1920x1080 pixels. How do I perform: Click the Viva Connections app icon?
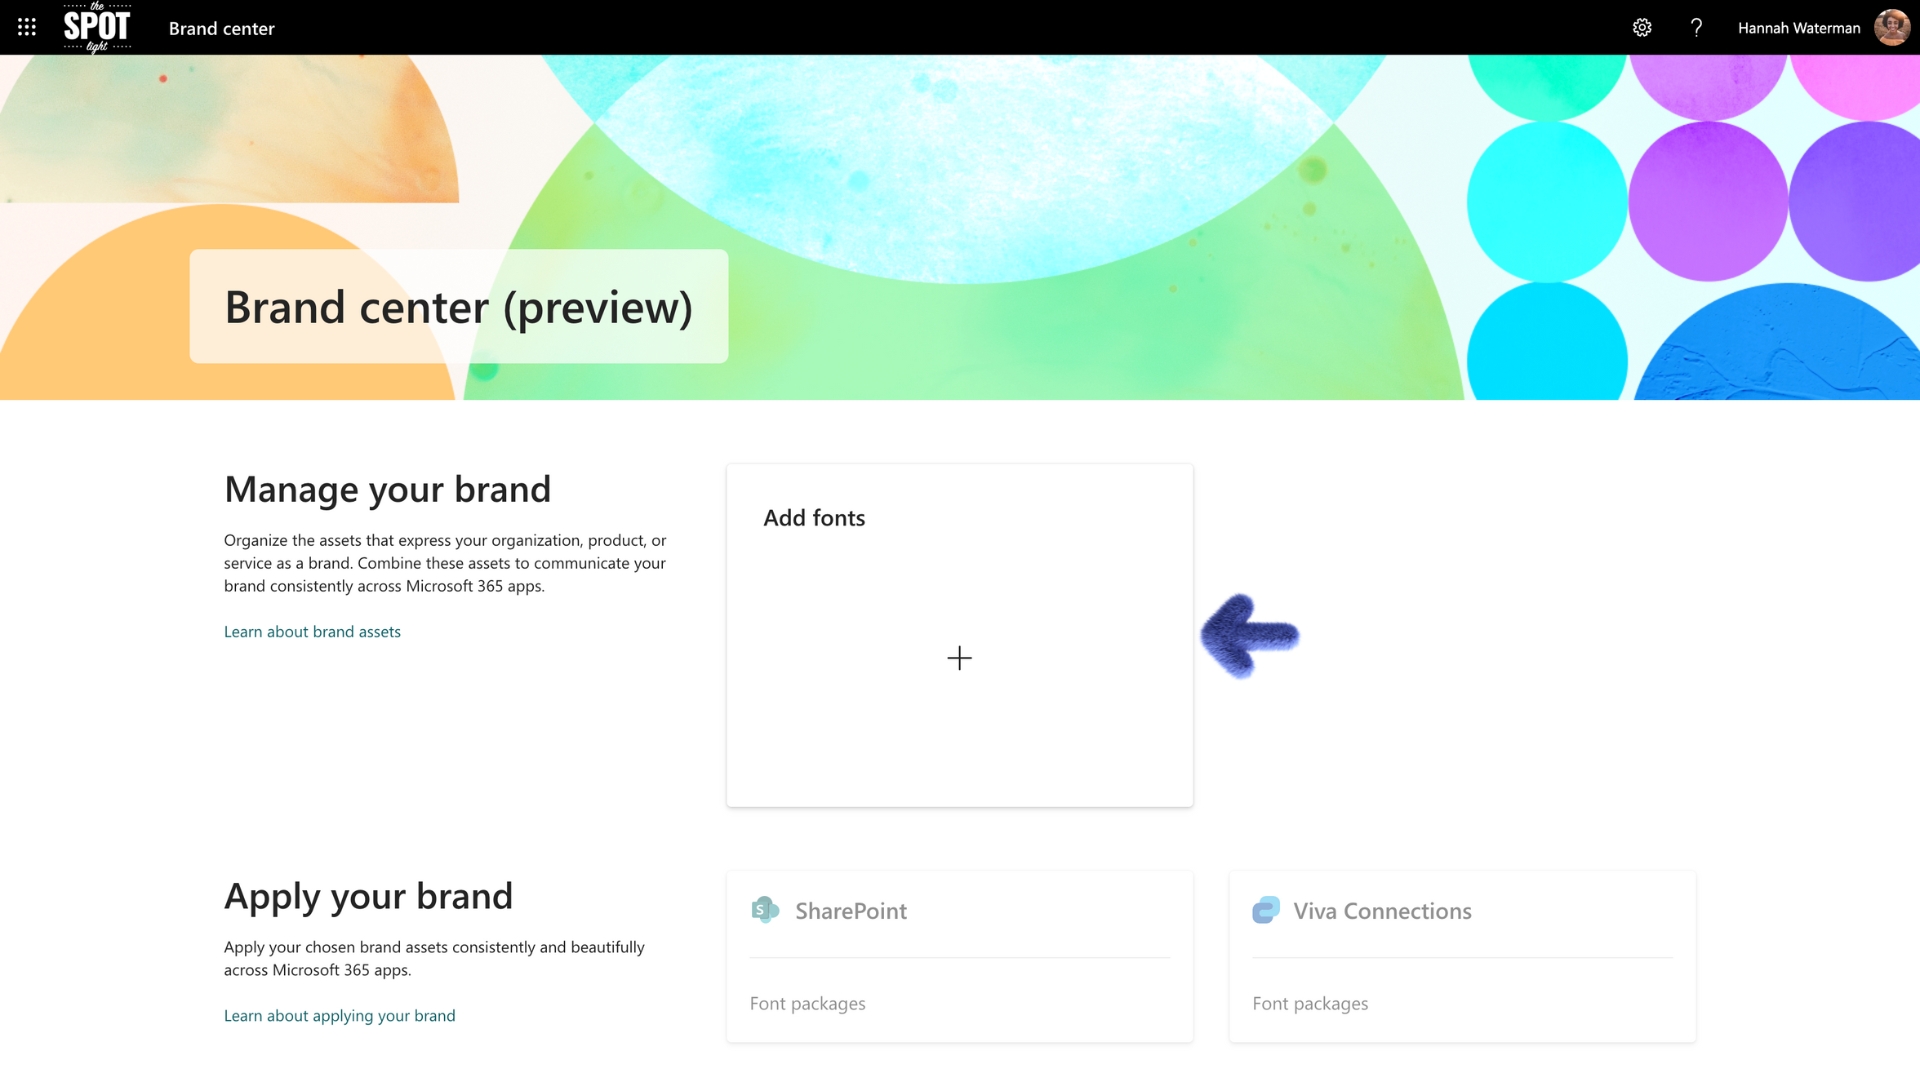tap(1267, 910)
